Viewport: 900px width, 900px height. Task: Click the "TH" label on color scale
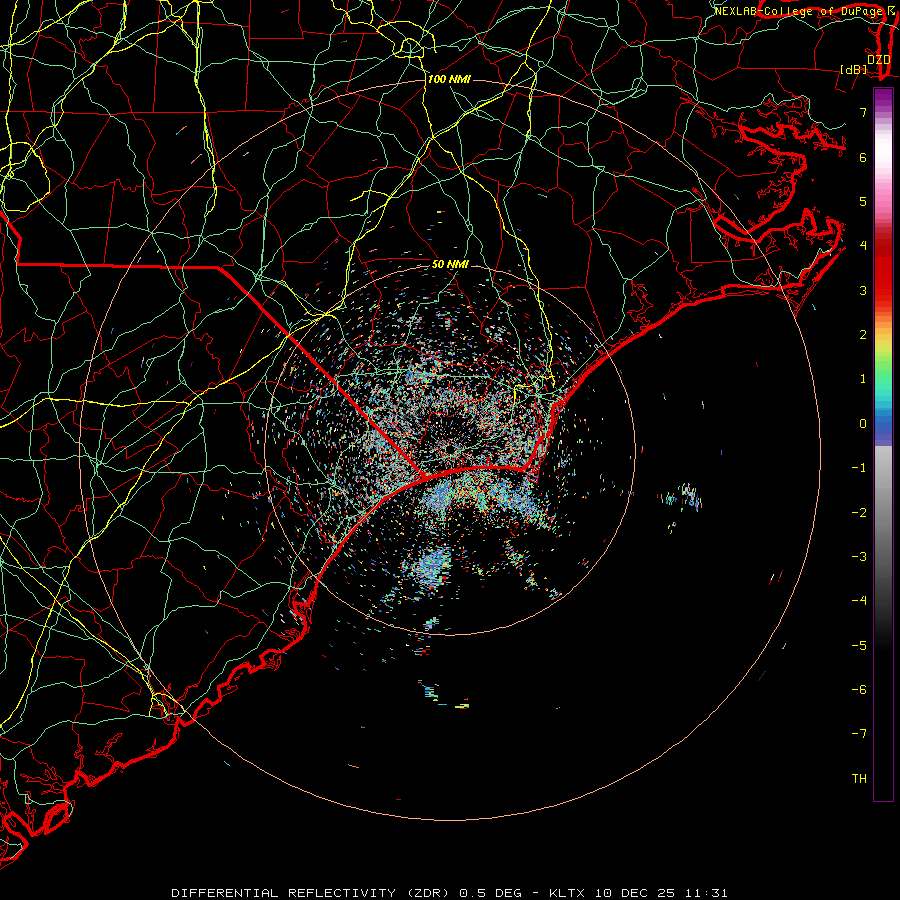click(859, 779)
